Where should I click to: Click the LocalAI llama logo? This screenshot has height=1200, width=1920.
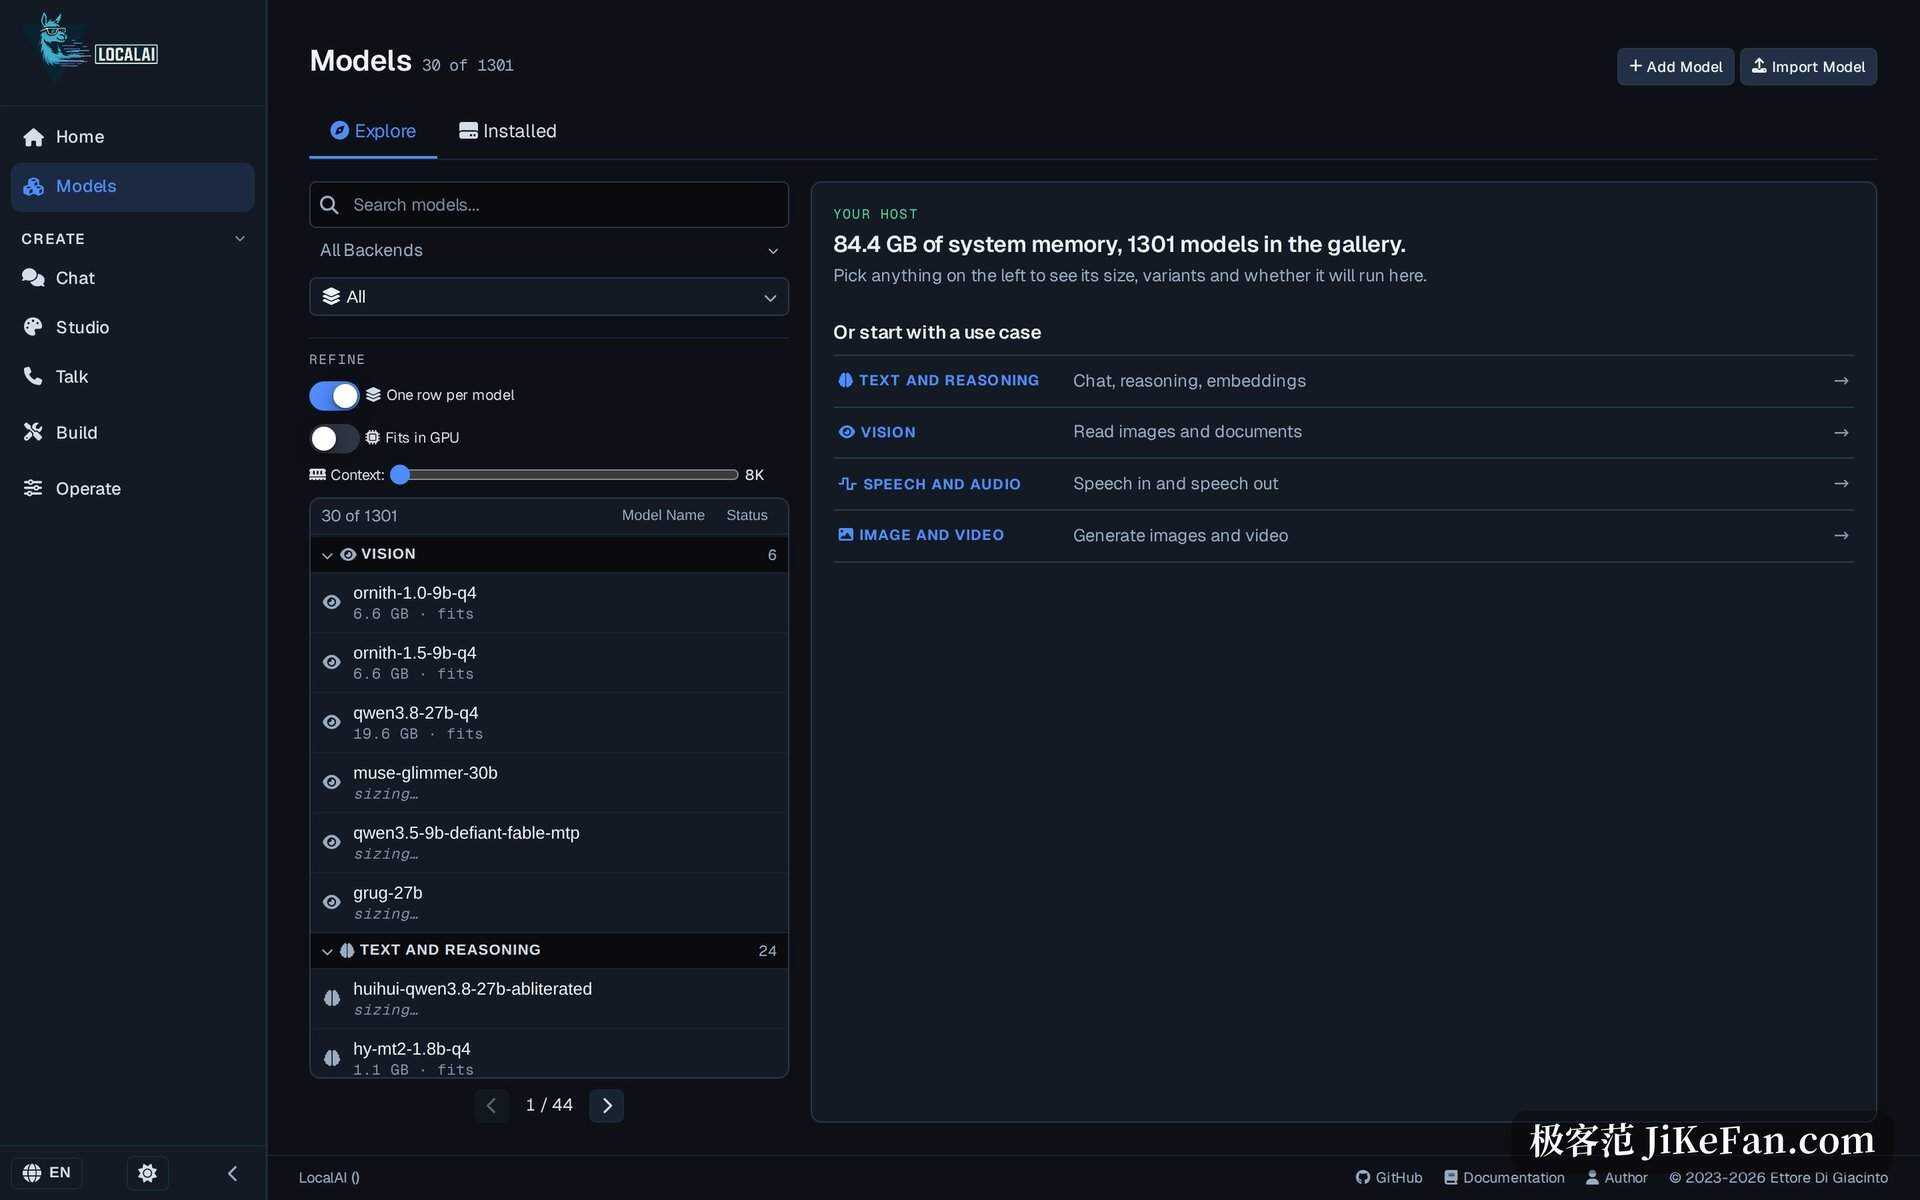coord(91,48)
